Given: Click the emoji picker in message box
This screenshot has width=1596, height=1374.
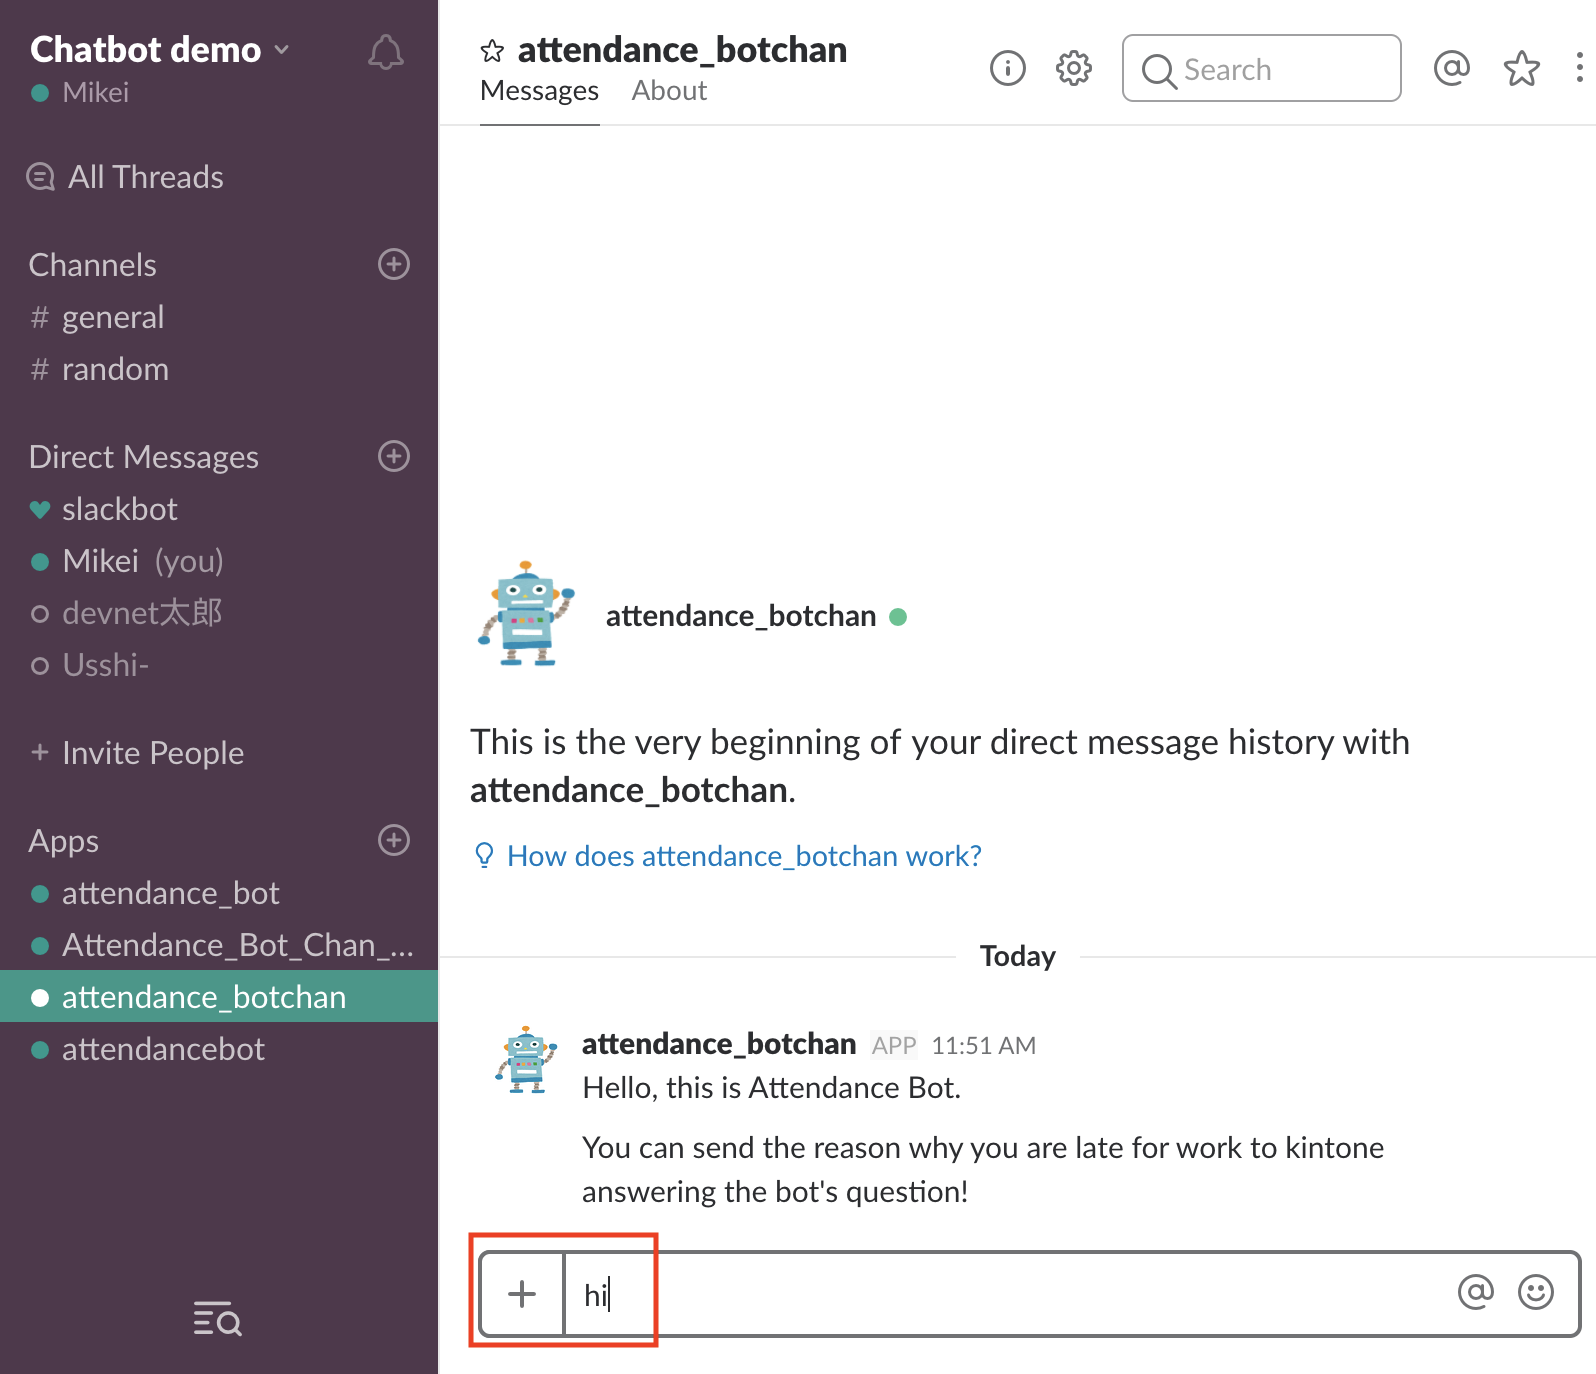Looking at the screenshot, I should click(1535, 1292).
